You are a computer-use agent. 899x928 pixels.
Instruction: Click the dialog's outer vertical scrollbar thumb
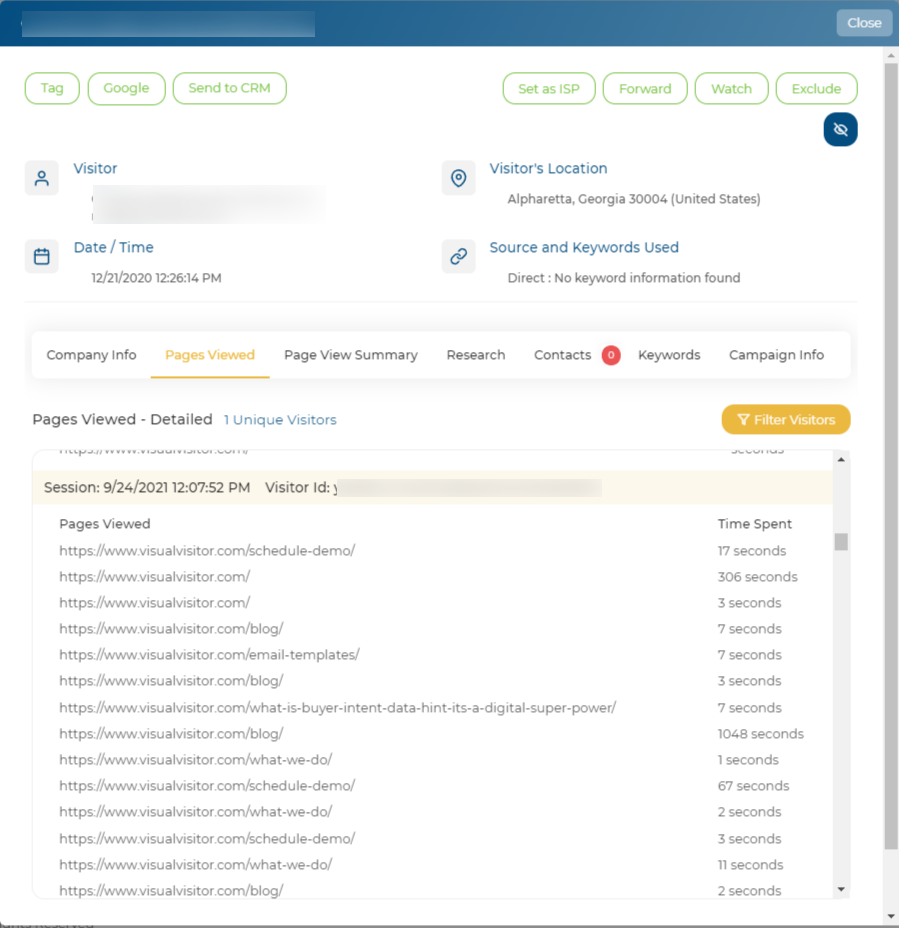(891, 456)
